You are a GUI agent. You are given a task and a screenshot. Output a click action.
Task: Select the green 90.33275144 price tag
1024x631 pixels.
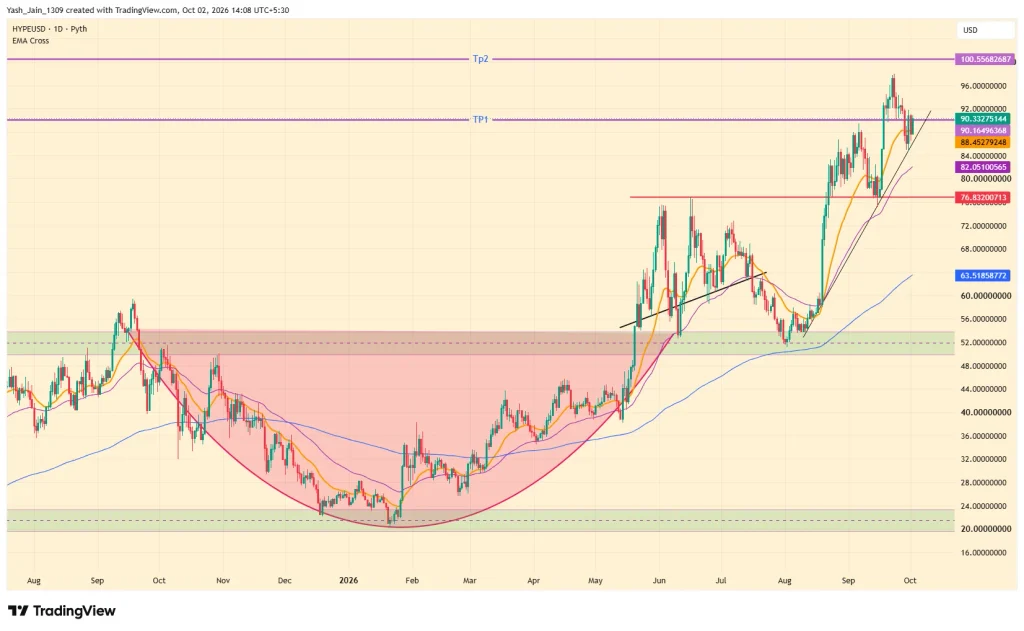point(983,119)
